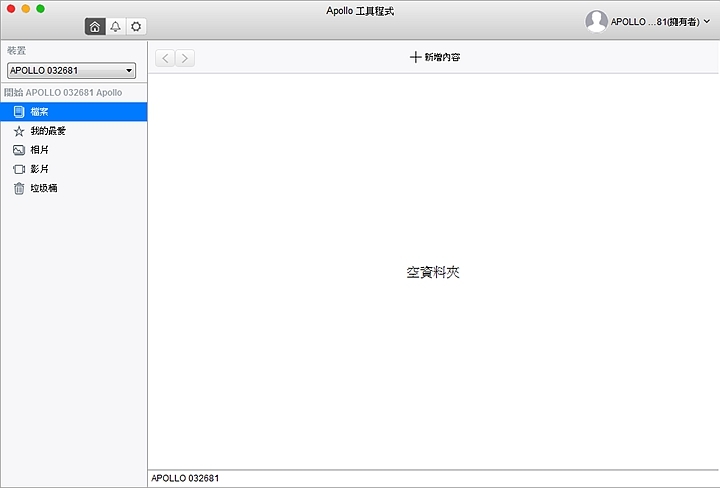Close the Apollo utility window
Image resolution: width=720 pixels, height=488 pixels.
point(10,9)
